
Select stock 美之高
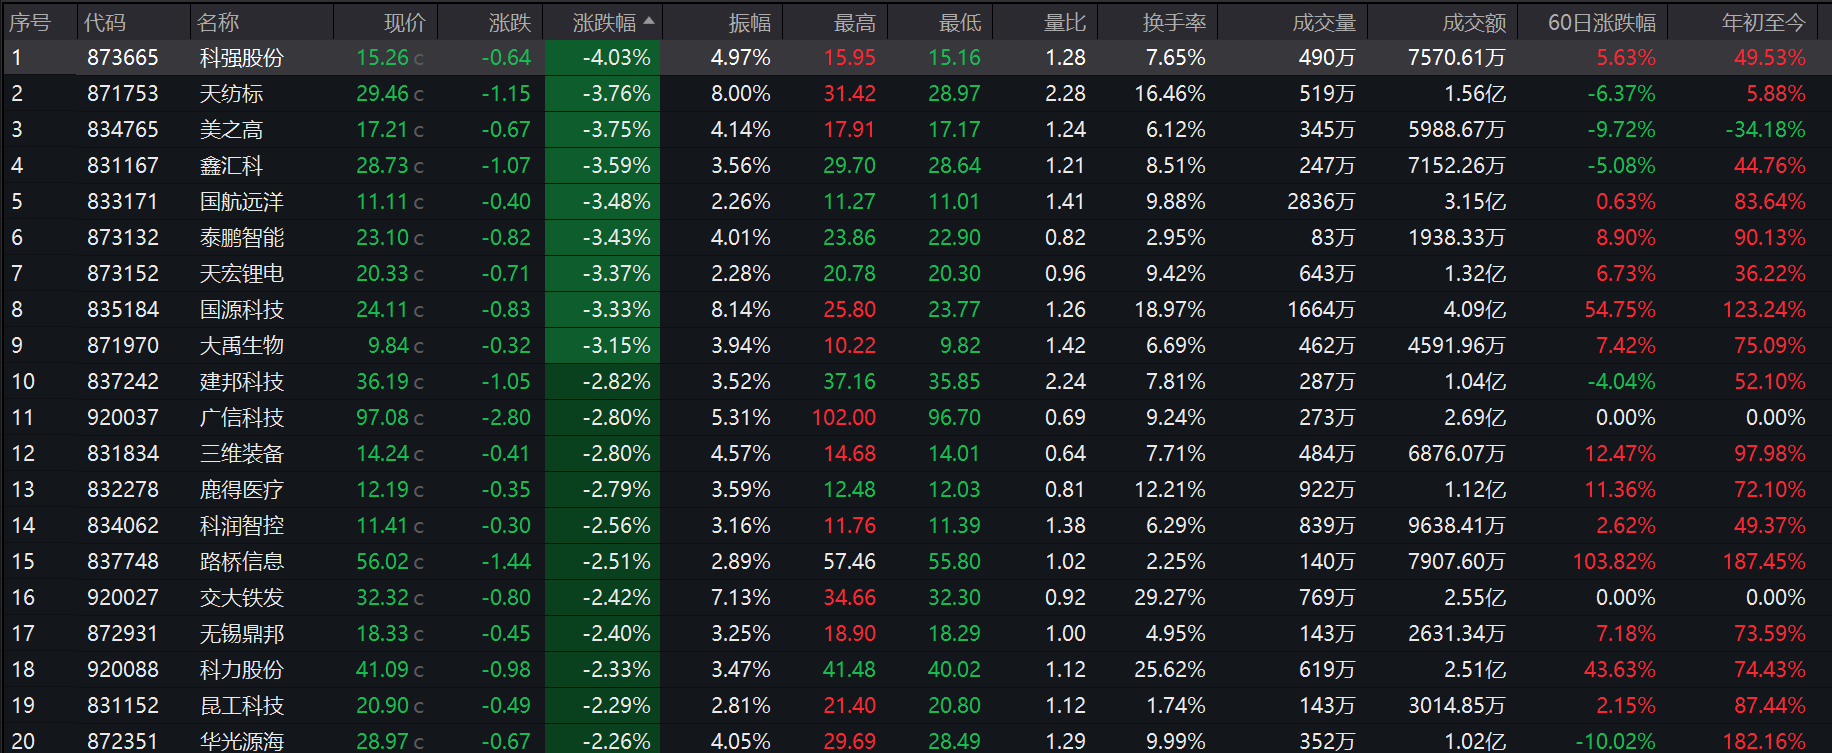pos(231,130)
